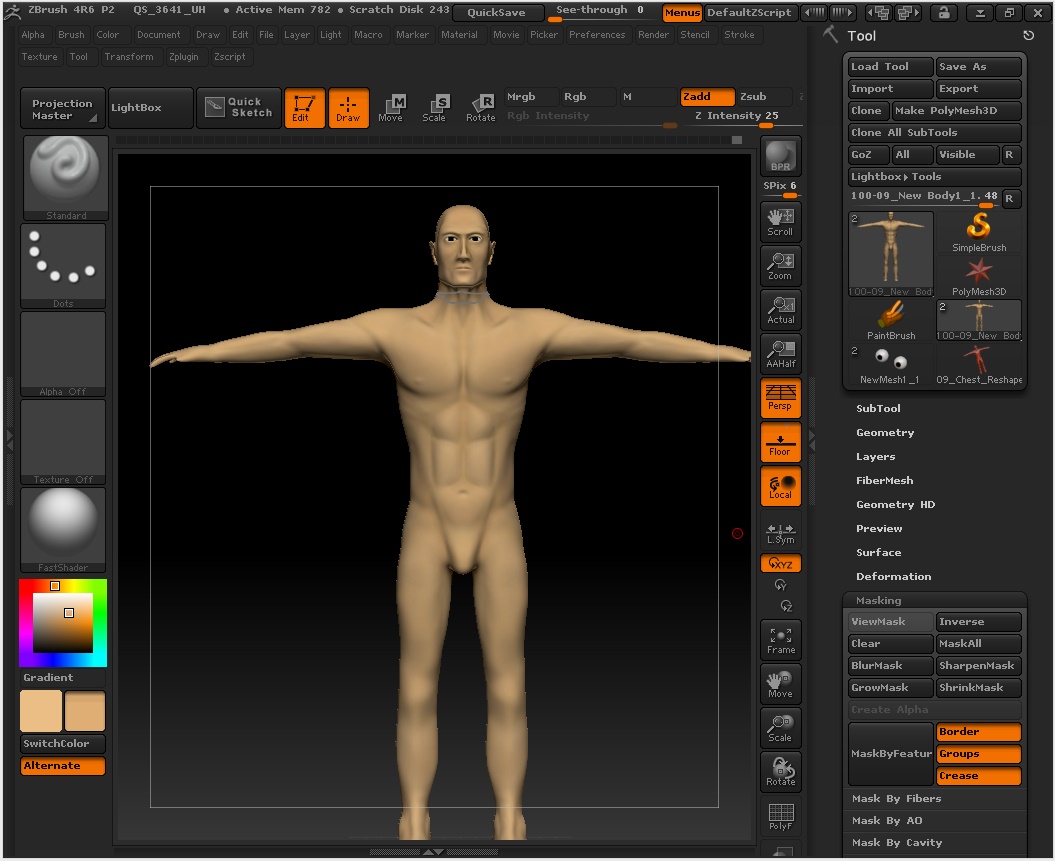Click the Load Tool button
The width and height of the screenshot is (1055, 861).
891,67
